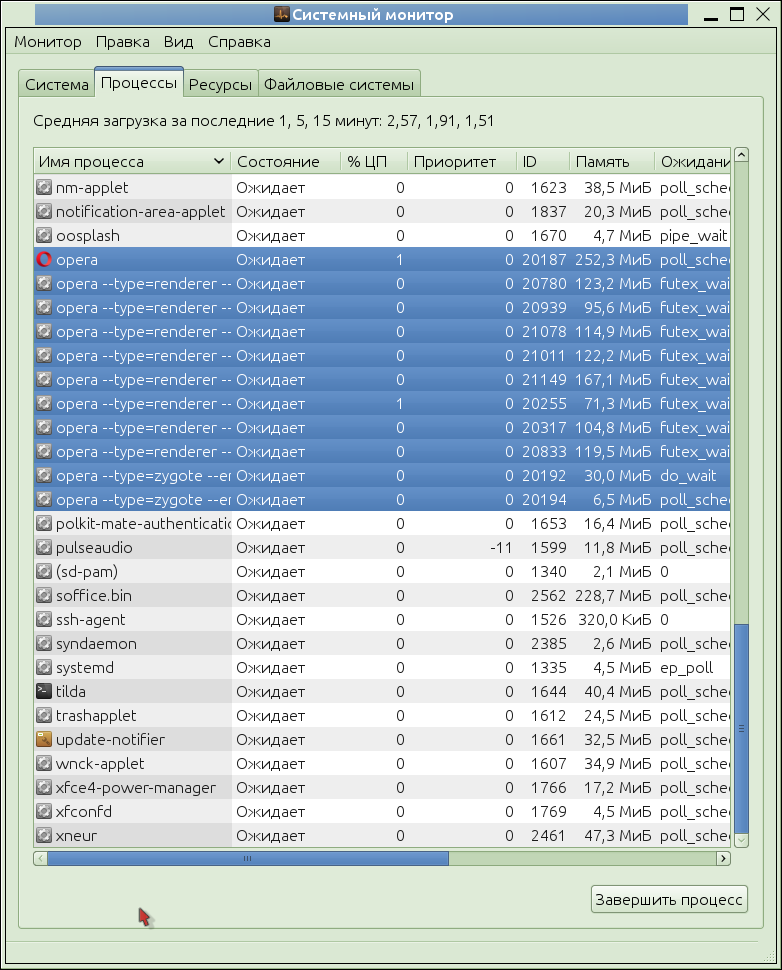Viewport: 782px width, 970px height.
Task: Click the update-notifier package icon
Action: tap(44, 739)
